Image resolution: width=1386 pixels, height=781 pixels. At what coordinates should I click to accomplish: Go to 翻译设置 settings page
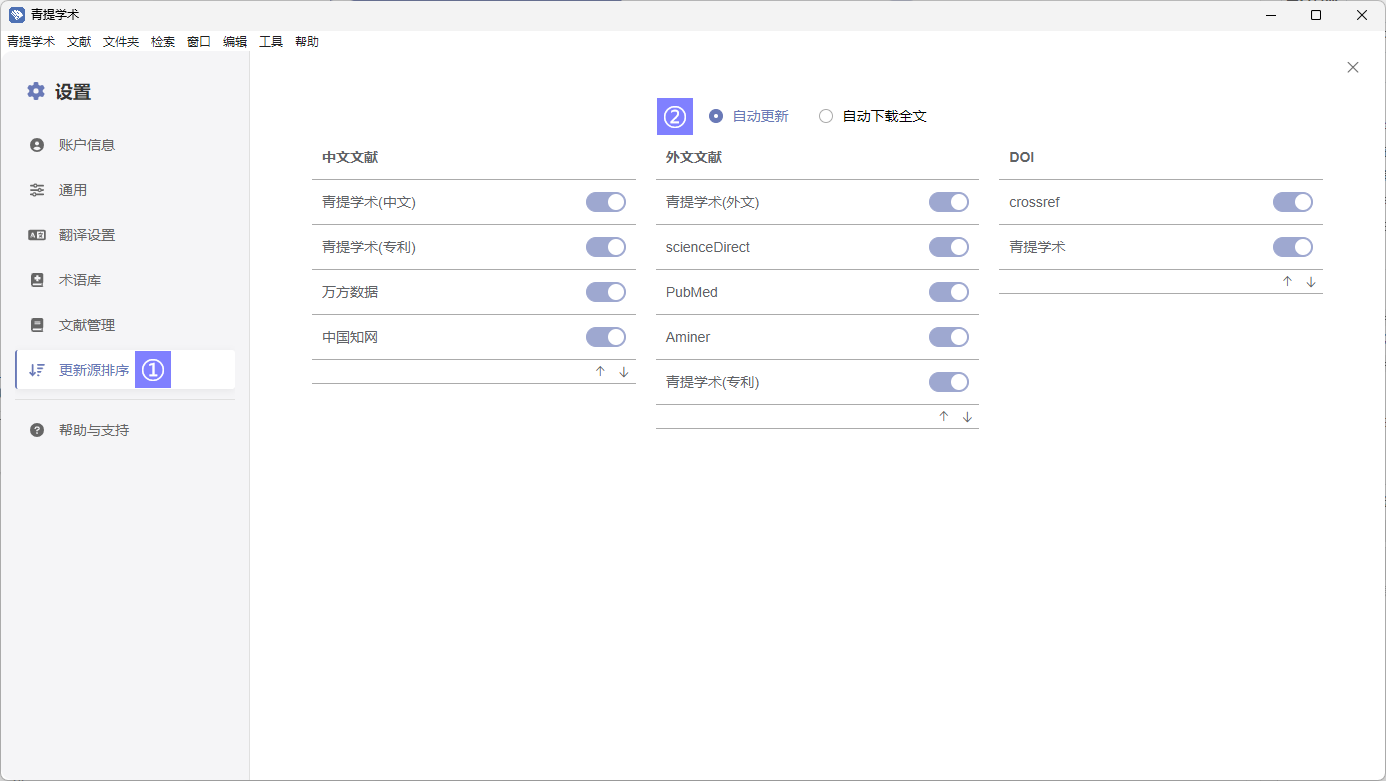pyautogui.click(x=87, y=235)
